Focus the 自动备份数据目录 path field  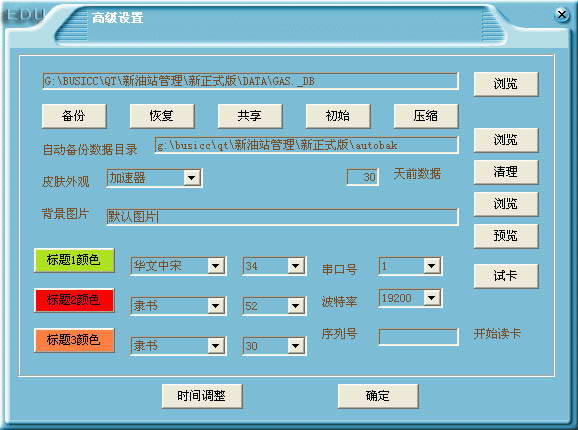307,145
